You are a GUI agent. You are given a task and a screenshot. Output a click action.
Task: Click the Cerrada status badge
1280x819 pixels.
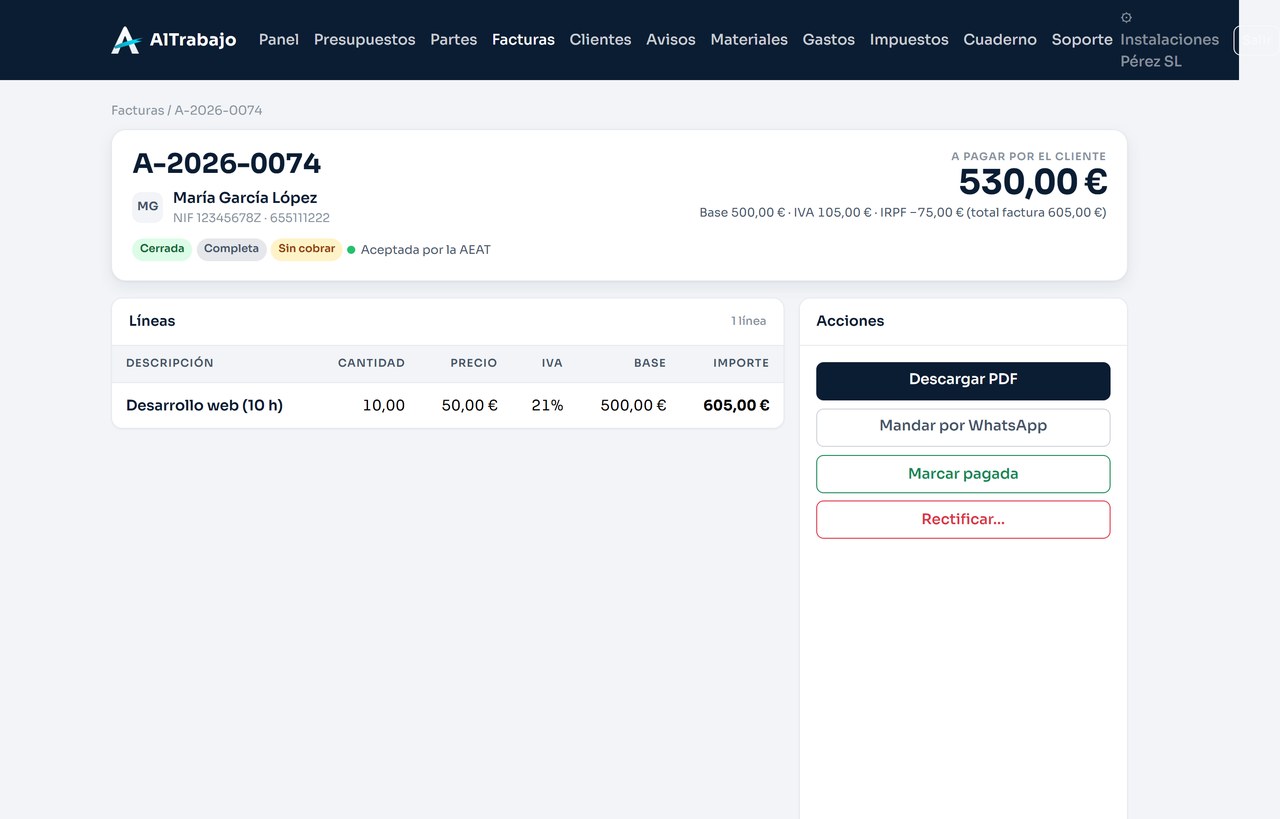coord(162,249)
